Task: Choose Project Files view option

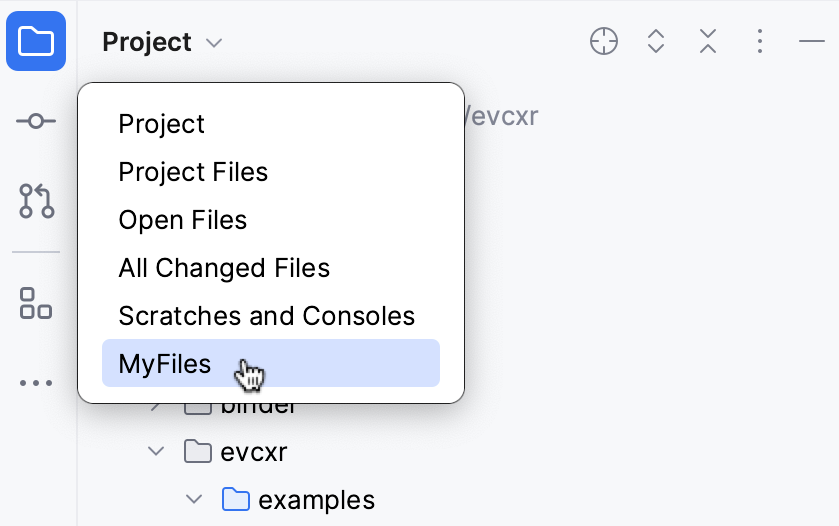Action: [x=193, y=172]
